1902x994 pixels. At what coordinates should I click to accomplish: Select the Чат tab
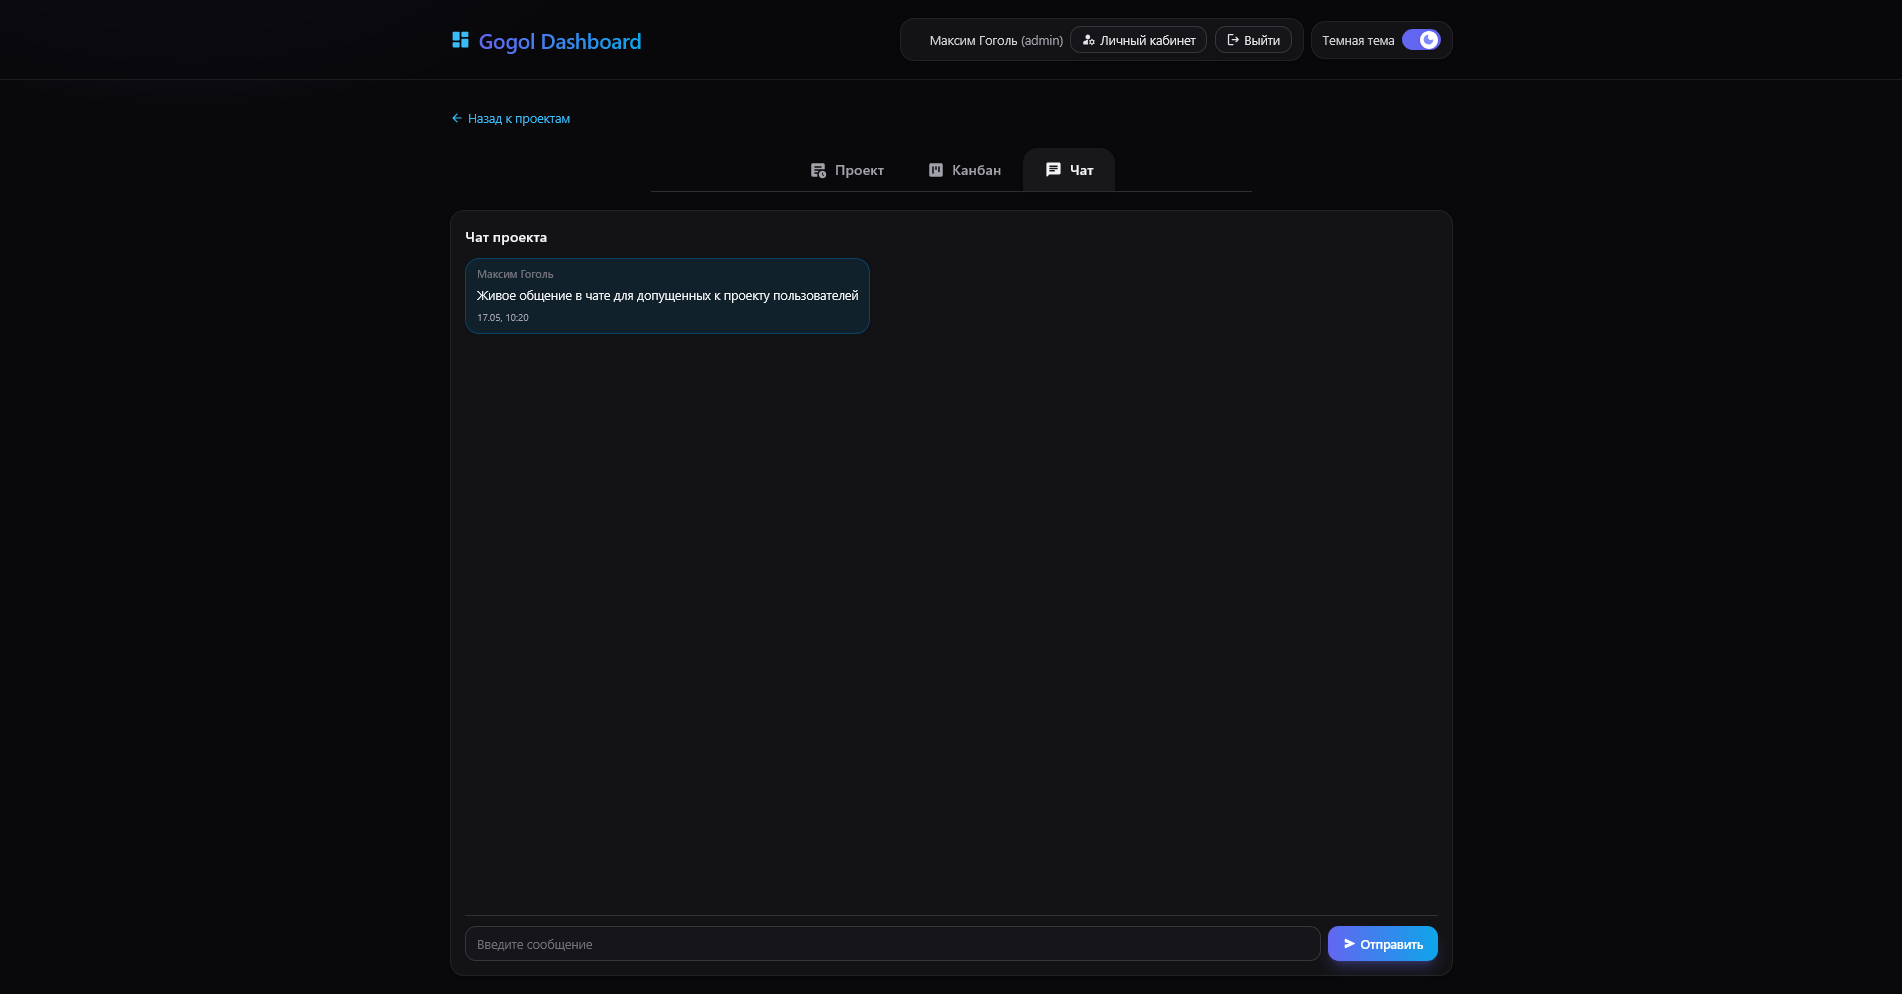[1069, 170]
